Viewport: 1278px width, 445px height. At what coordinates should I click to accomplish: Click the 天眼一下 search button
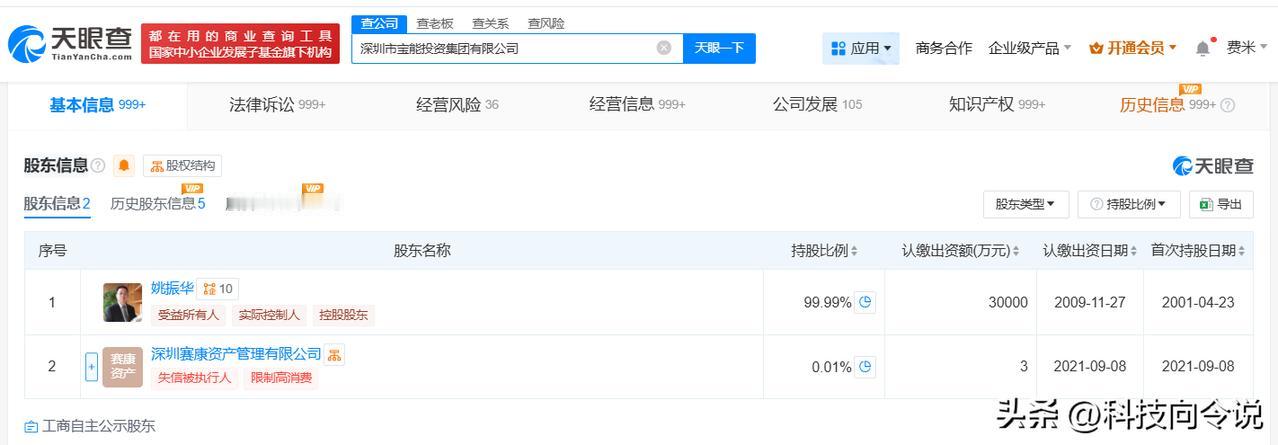coord(719,48)
